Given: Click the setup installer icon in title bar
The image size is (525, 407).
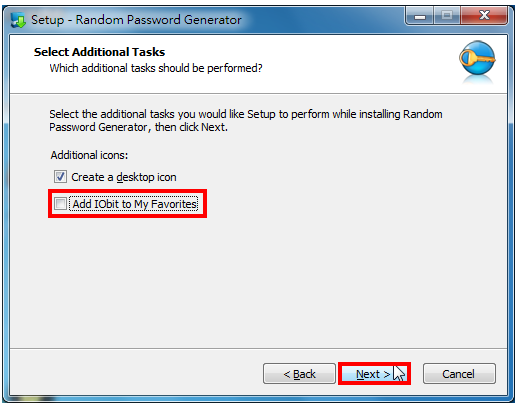Looking at the screenshot, I should click(x=18, y=20).
